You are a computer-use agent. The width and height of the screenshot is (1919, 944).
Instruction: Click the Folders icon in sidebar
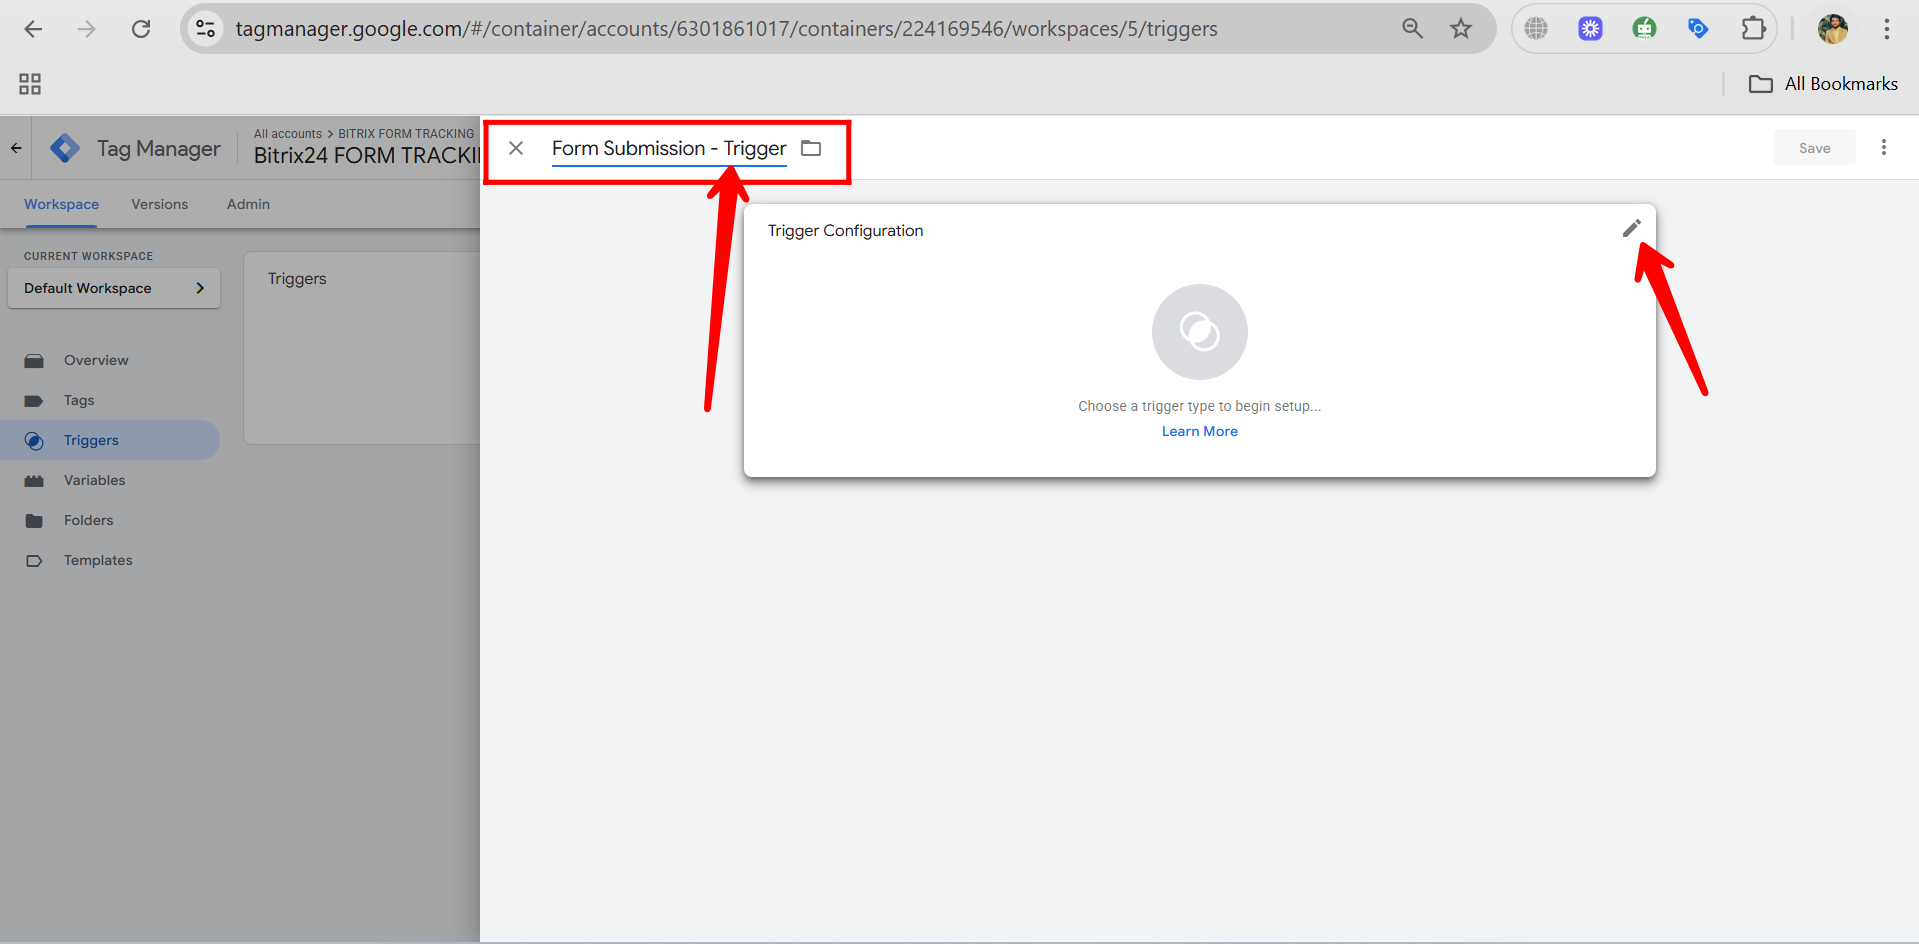pyautogui.click(x=34, y=520)
